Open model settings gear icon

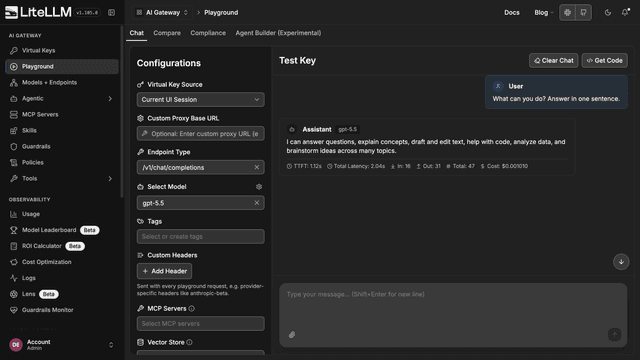[259, 187]
